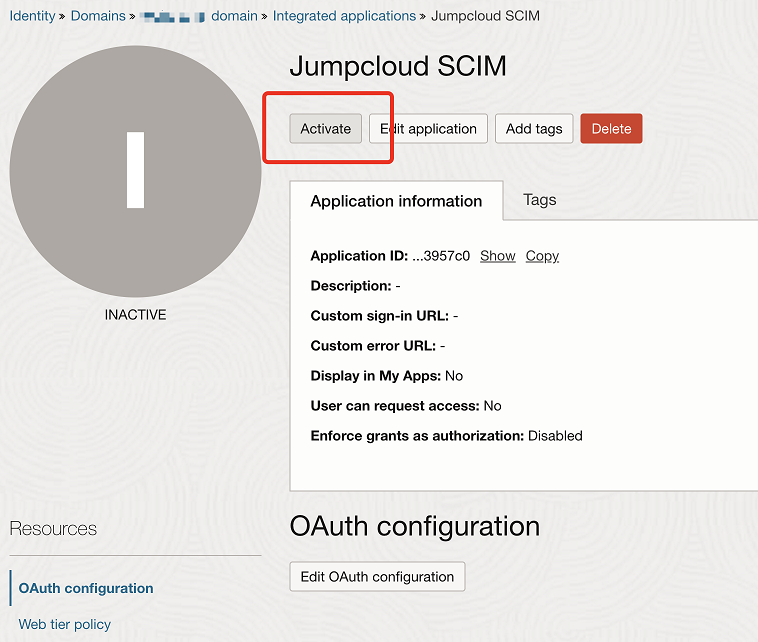Click Edit OAuth configuration button
The image size is (758, 642).
pyautogui.click(x=377, y=576)
